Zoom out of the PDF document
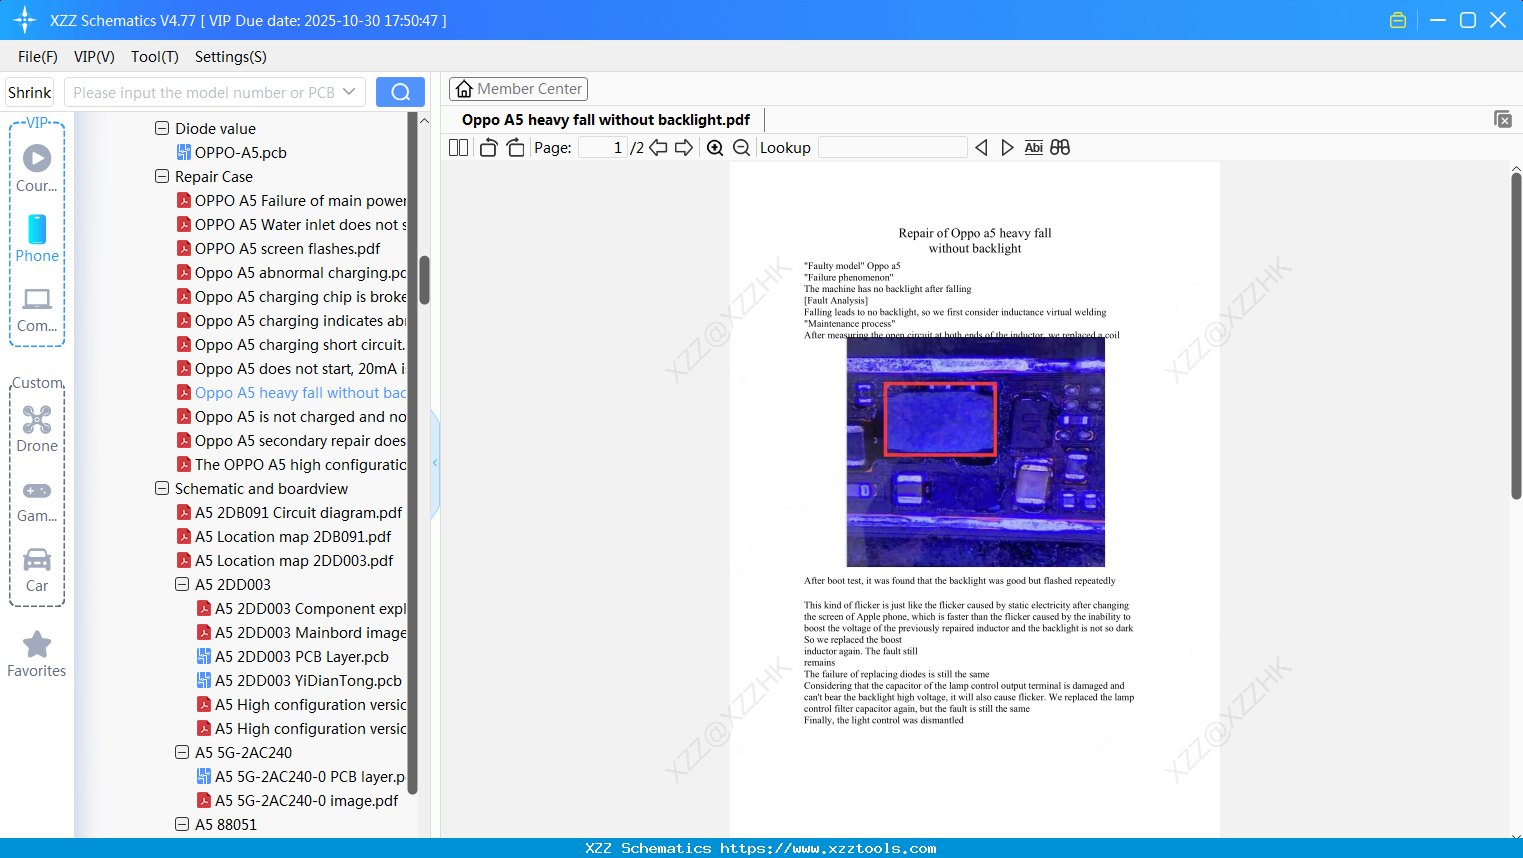 pyautogui.click(x=741, y=148)
